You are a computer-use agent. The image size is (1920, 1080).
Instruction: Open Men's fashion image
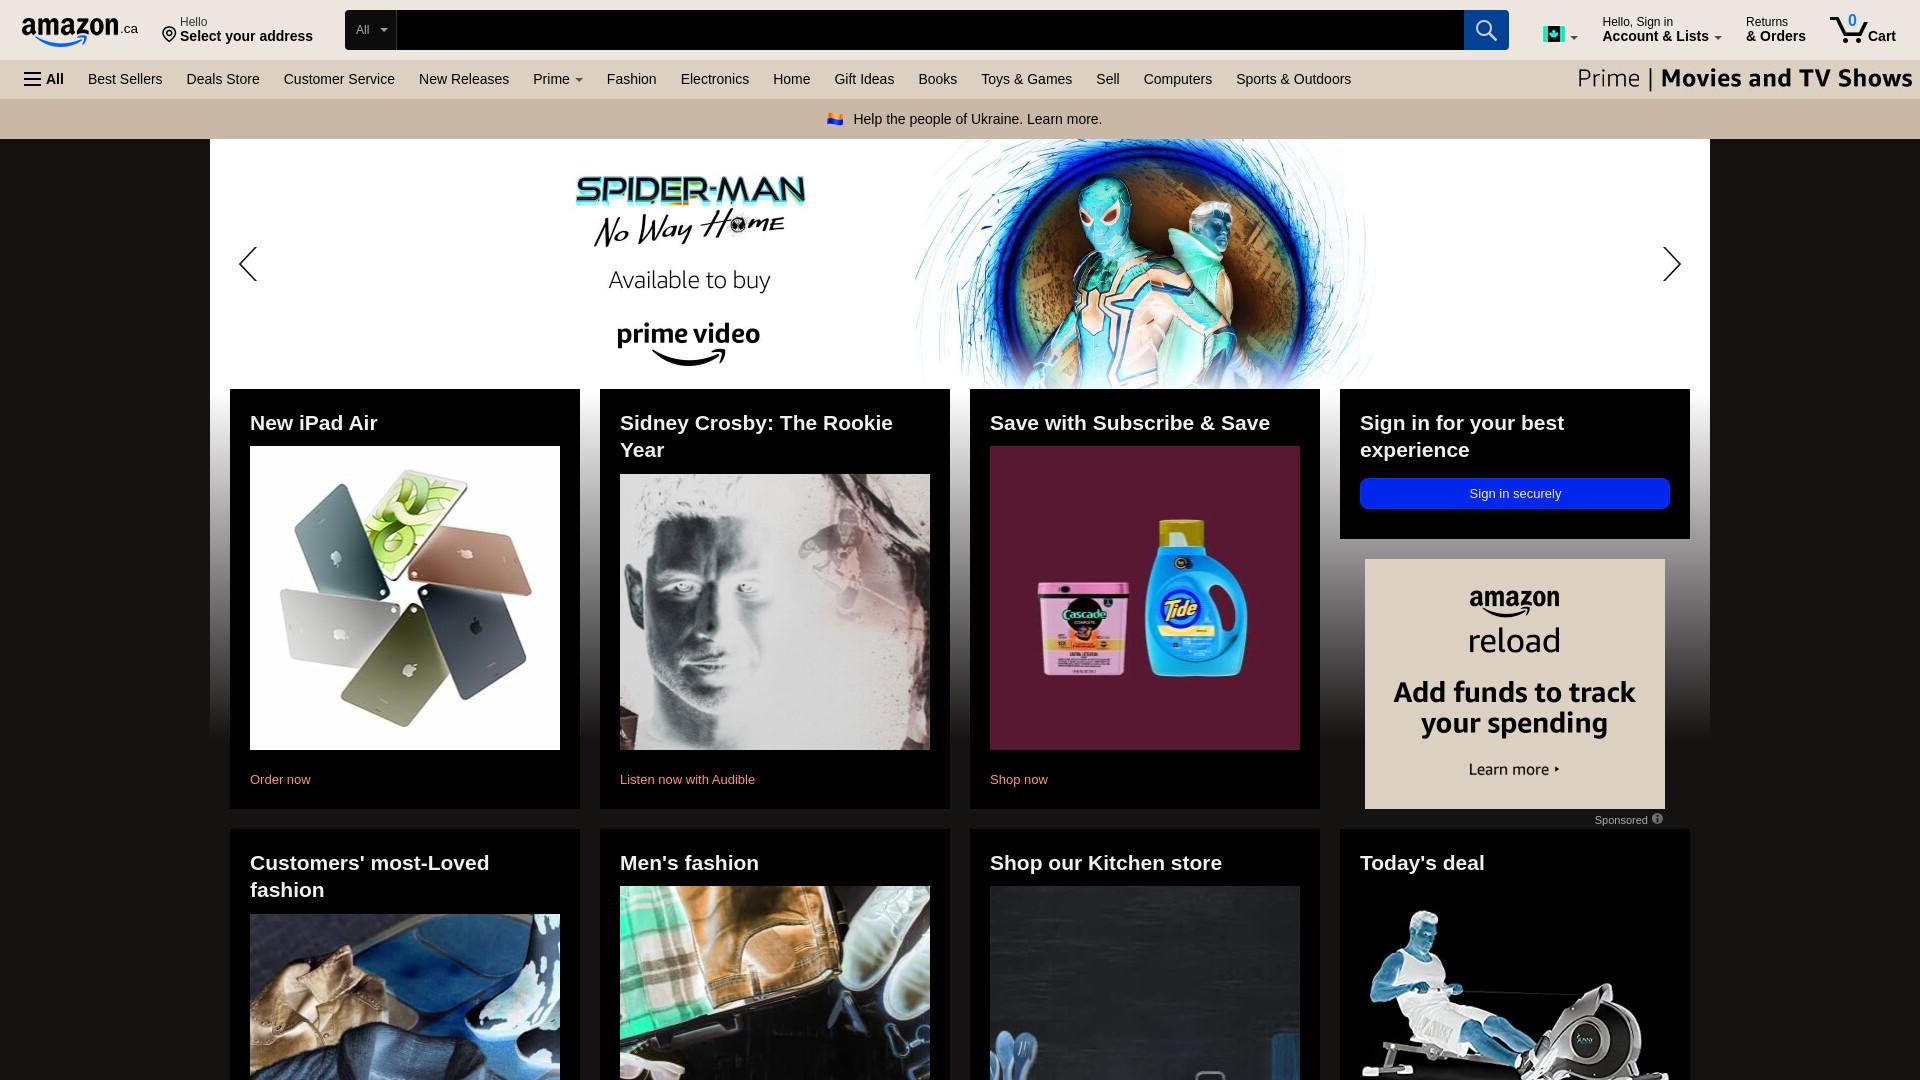tap(775, 983)
